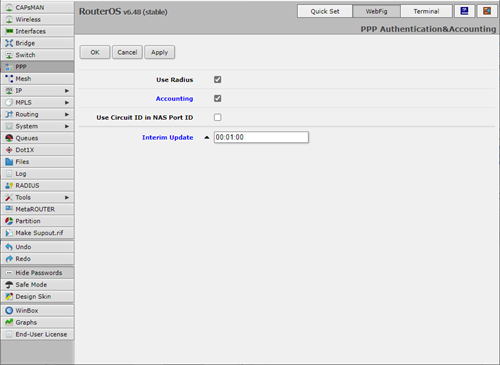
Task: Click the End-User License icon
Action: tap(9, 334)
